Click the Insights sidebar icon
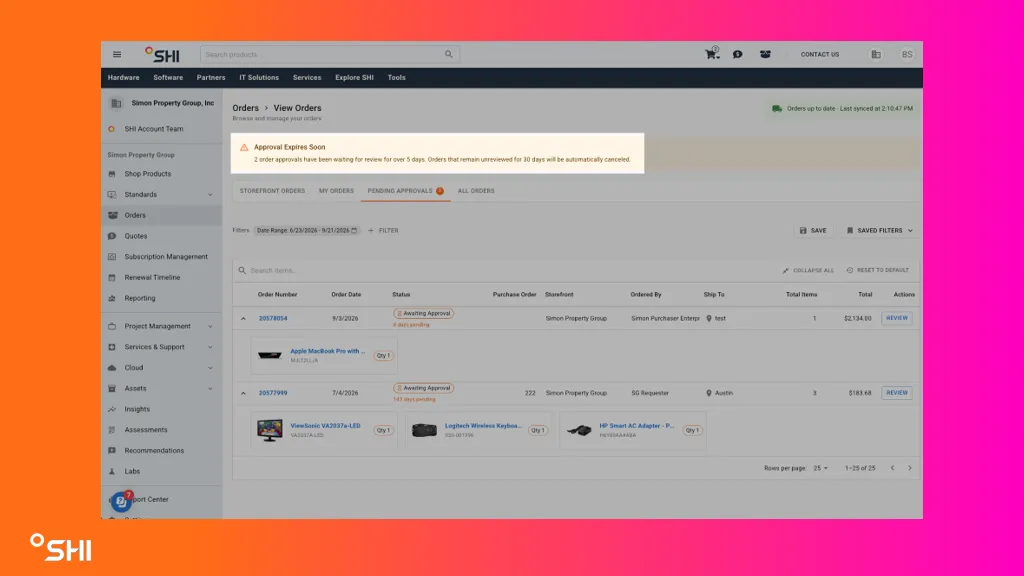 click(112, 409)
